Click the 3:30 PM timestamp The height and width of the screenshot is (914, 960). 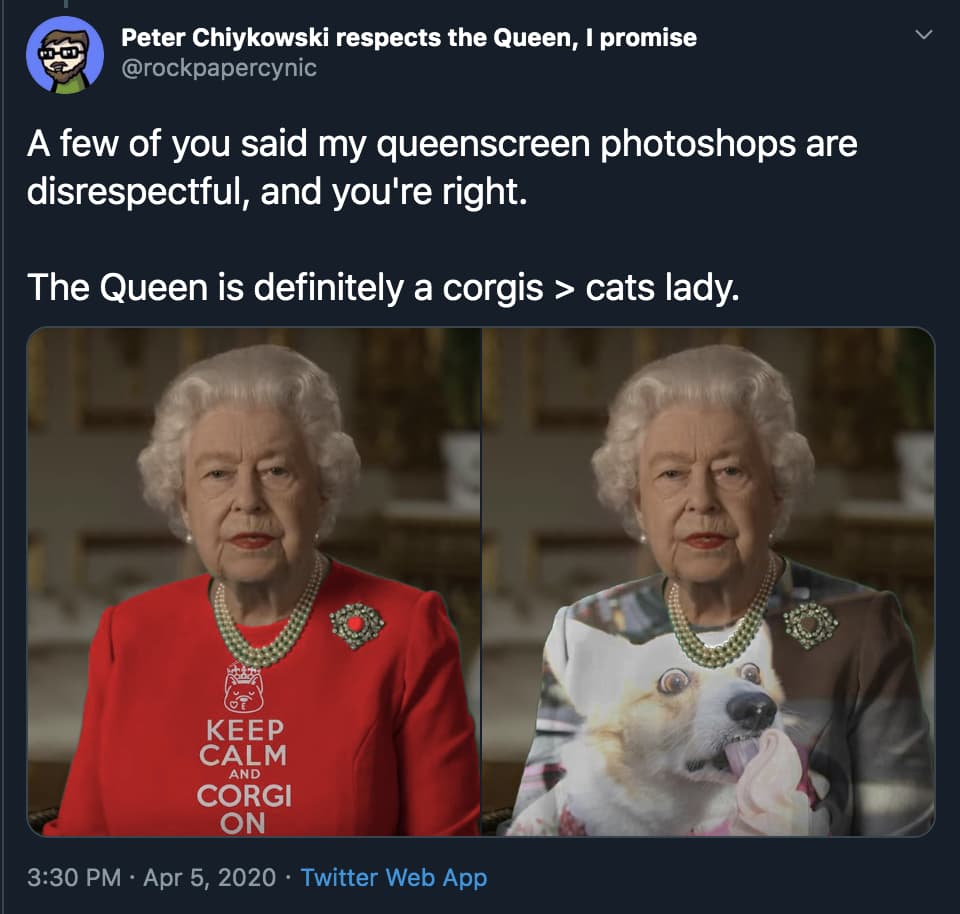(x=73, y=877)
